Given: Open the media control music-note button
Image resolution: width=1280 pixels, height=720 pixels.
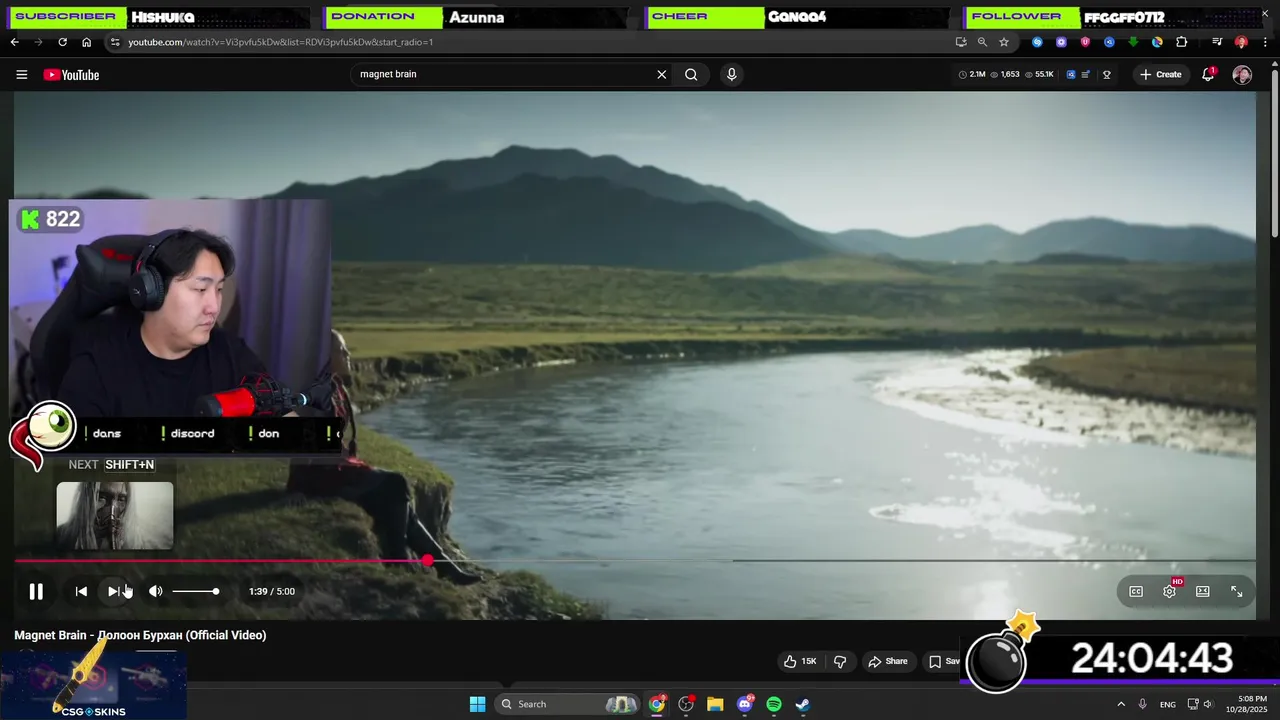Looking at the screenshot, I should coord(1217,42).
